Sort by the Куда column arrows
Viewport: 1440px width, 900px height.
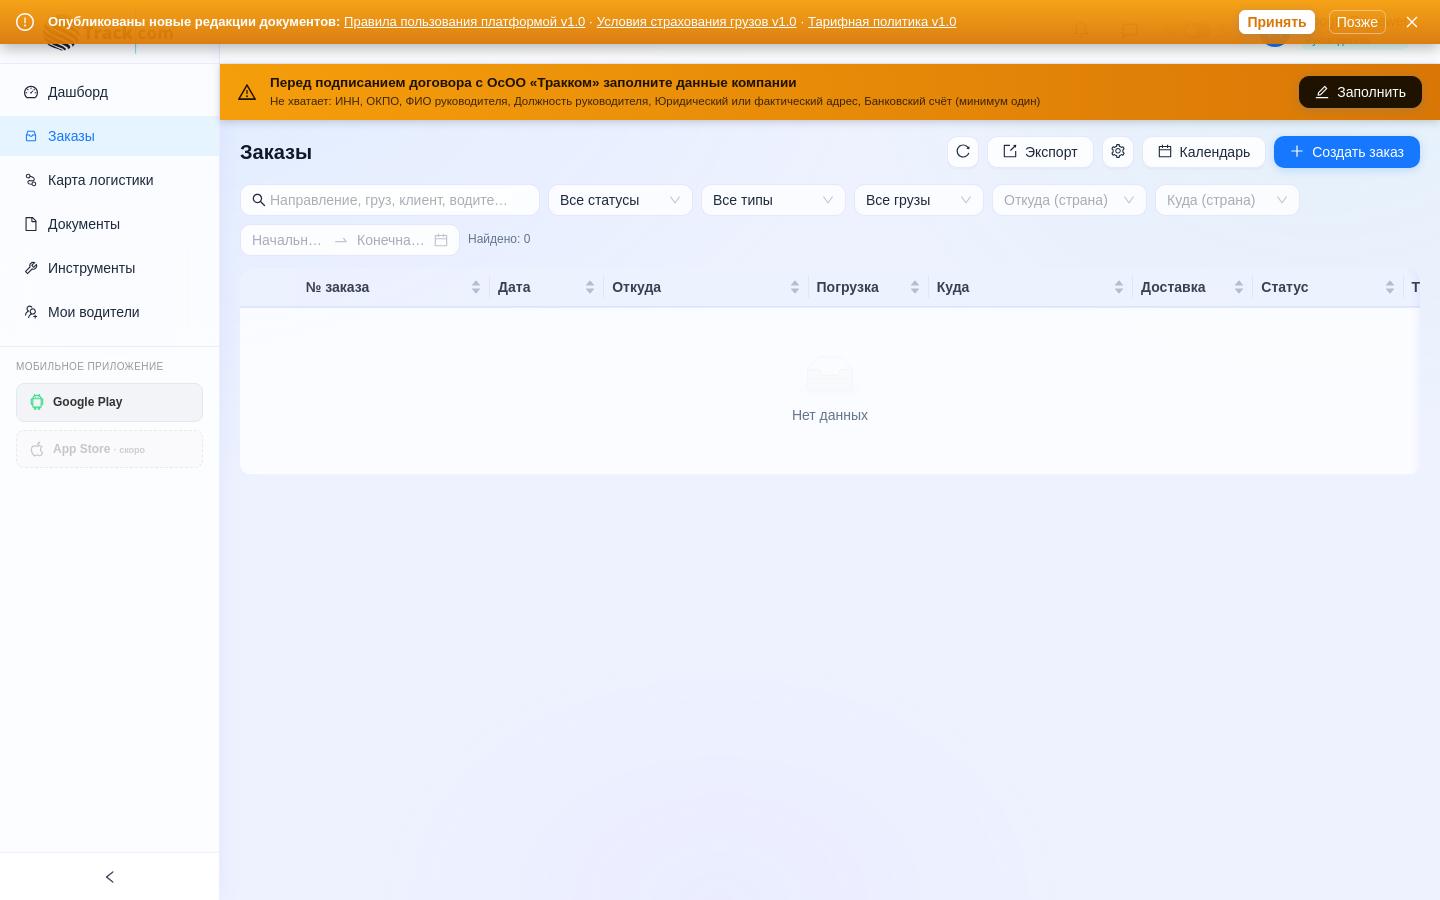1119,287
